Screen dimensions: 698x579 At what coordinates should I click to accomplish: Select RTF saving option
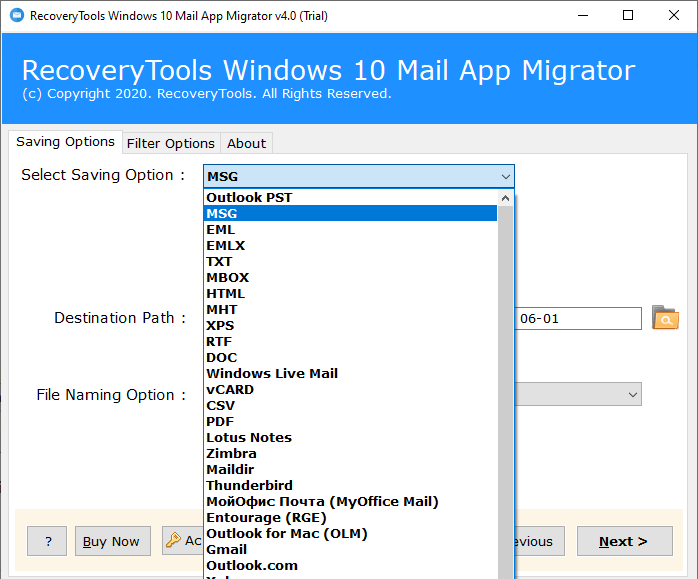tap(350, 341)
